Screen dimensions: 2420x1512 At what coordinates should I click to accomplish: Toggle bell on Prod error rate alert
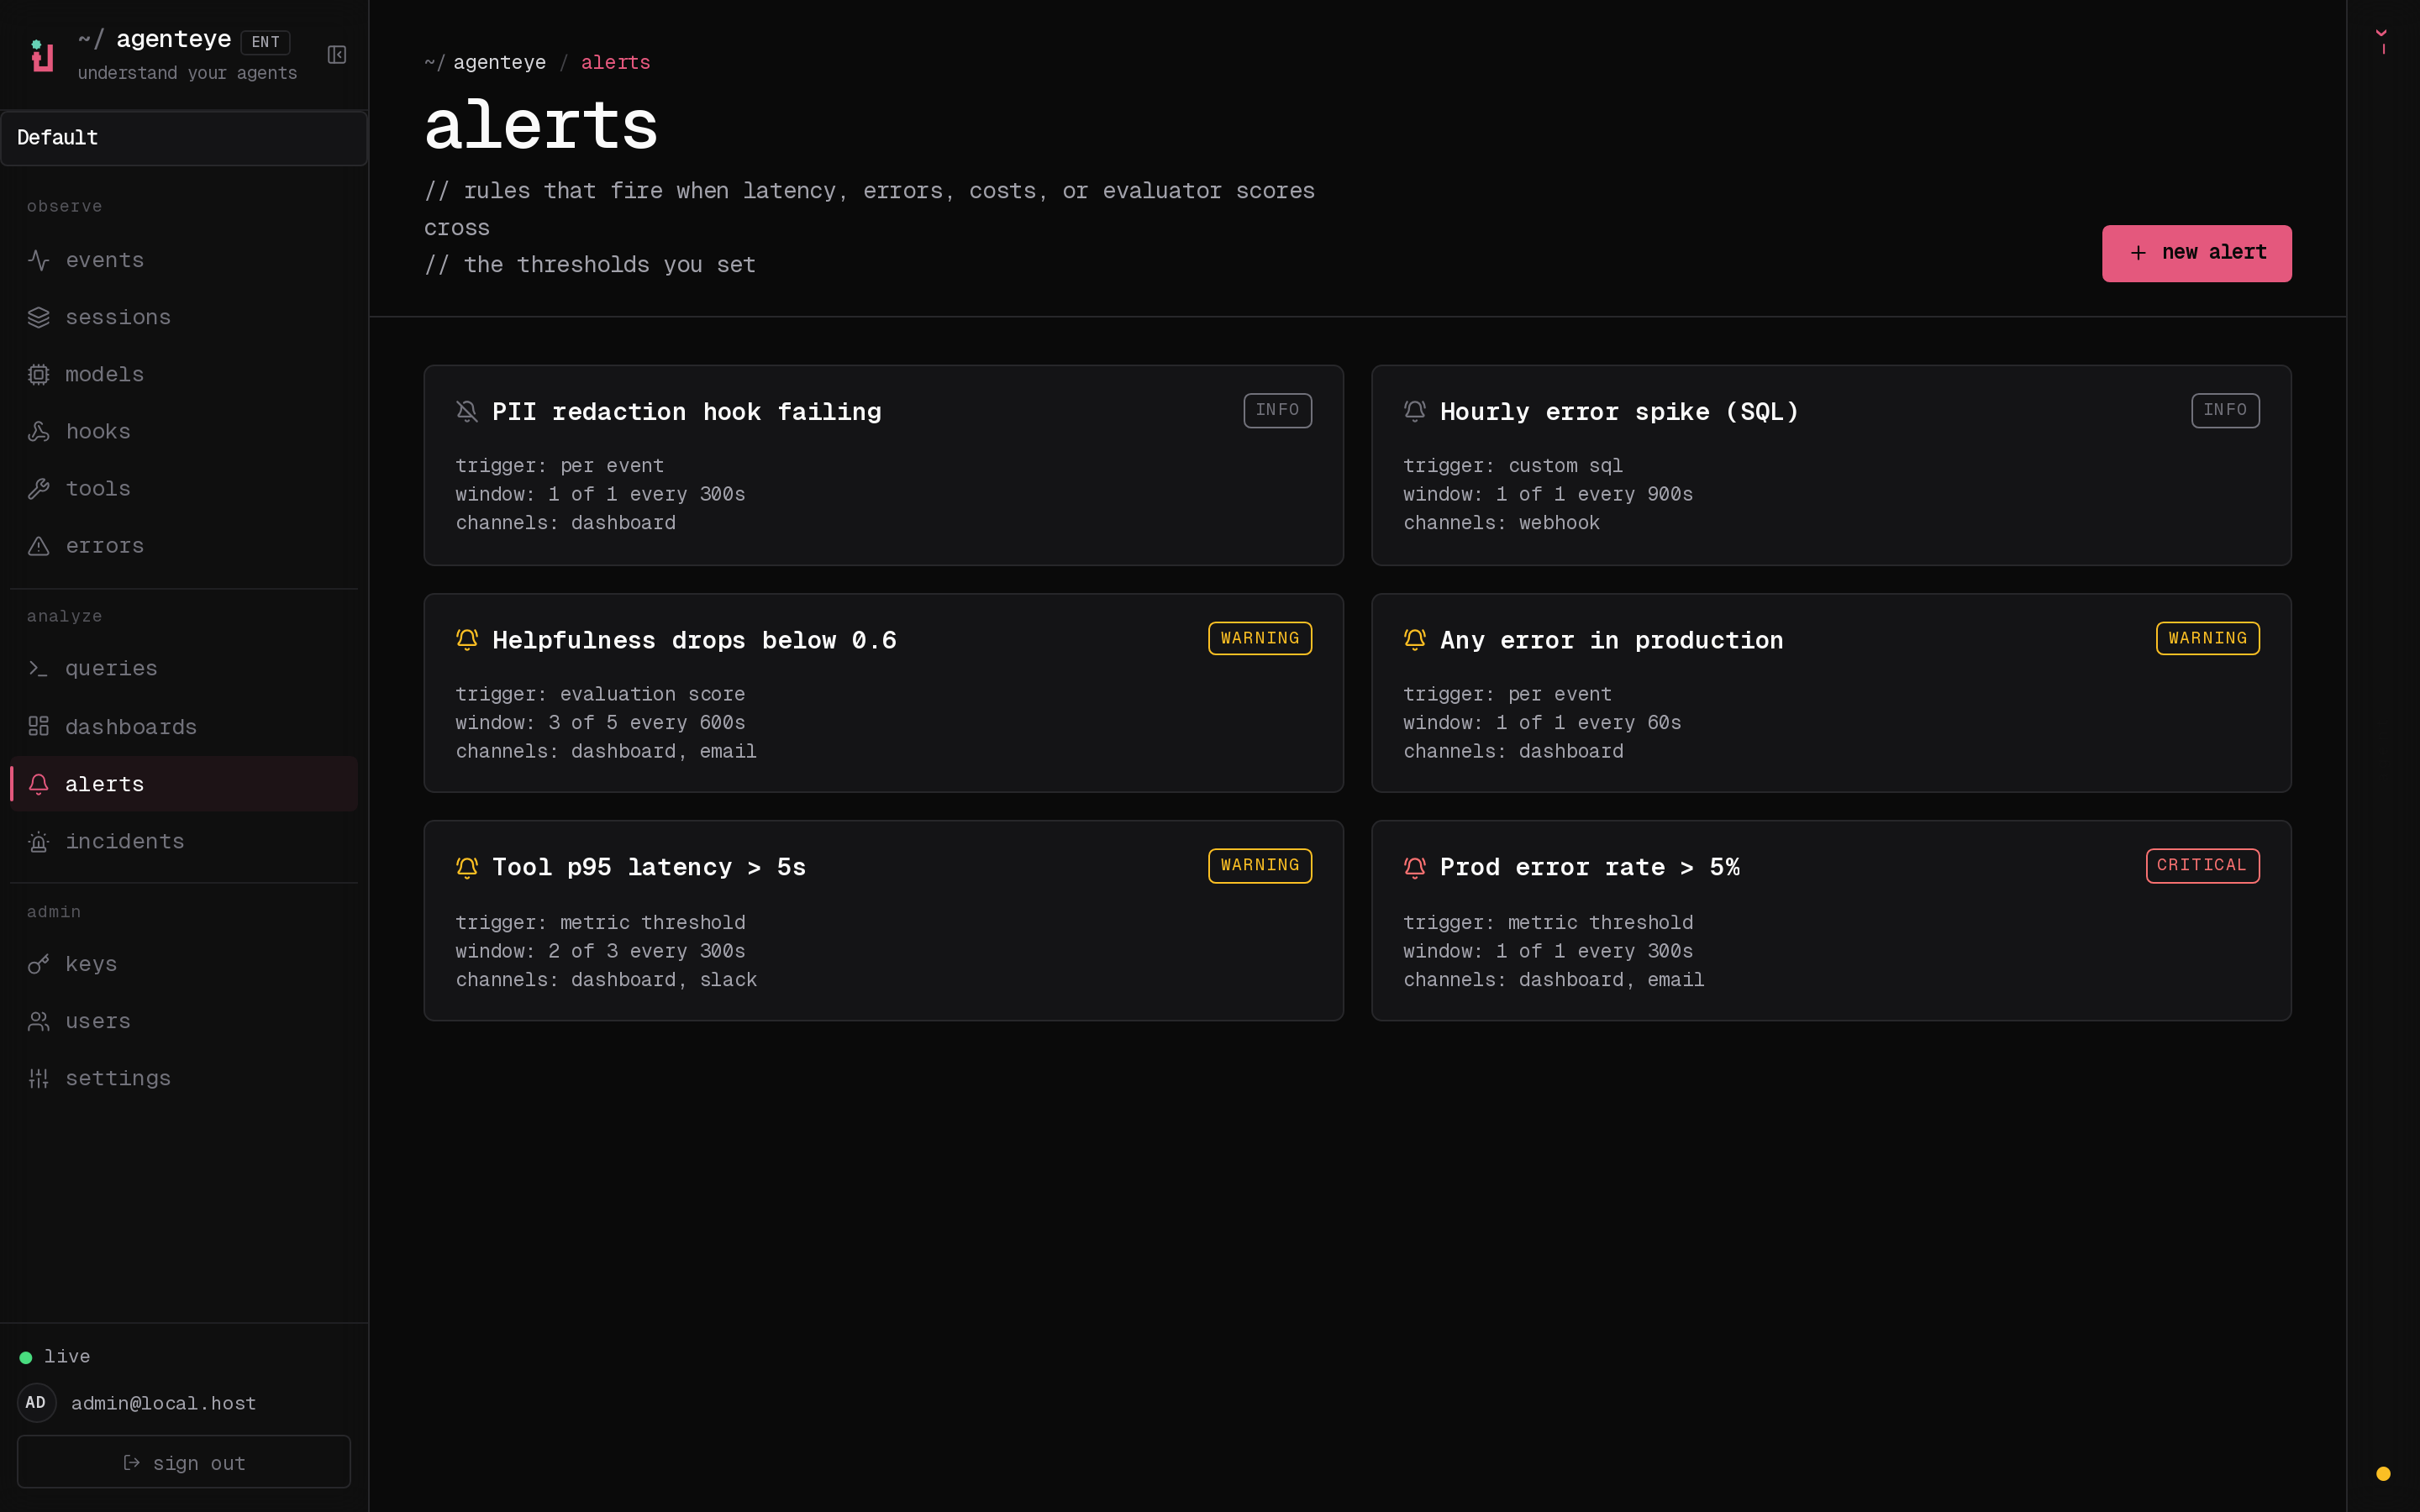[x=1415, y=867]
